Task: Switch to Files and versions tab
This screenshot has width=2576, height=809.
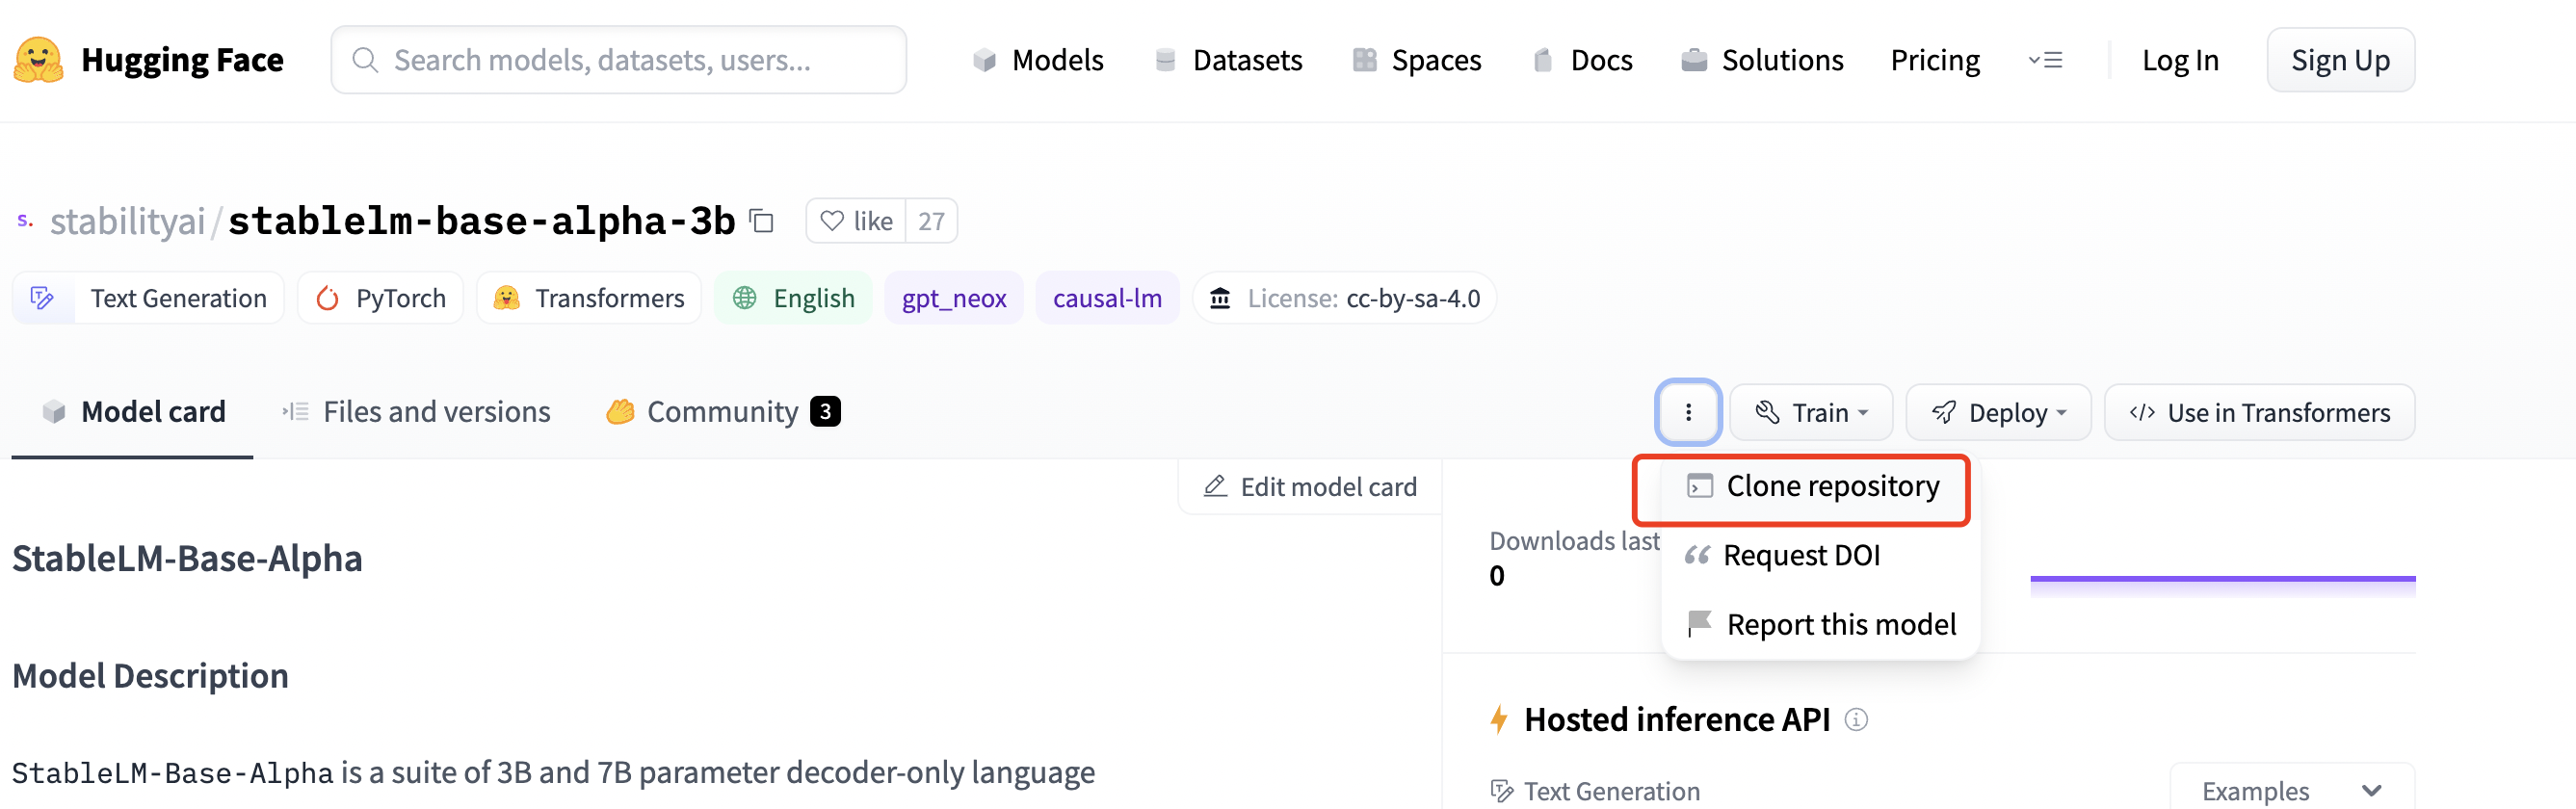Action: pyautogui.click(x=416, y=412)
